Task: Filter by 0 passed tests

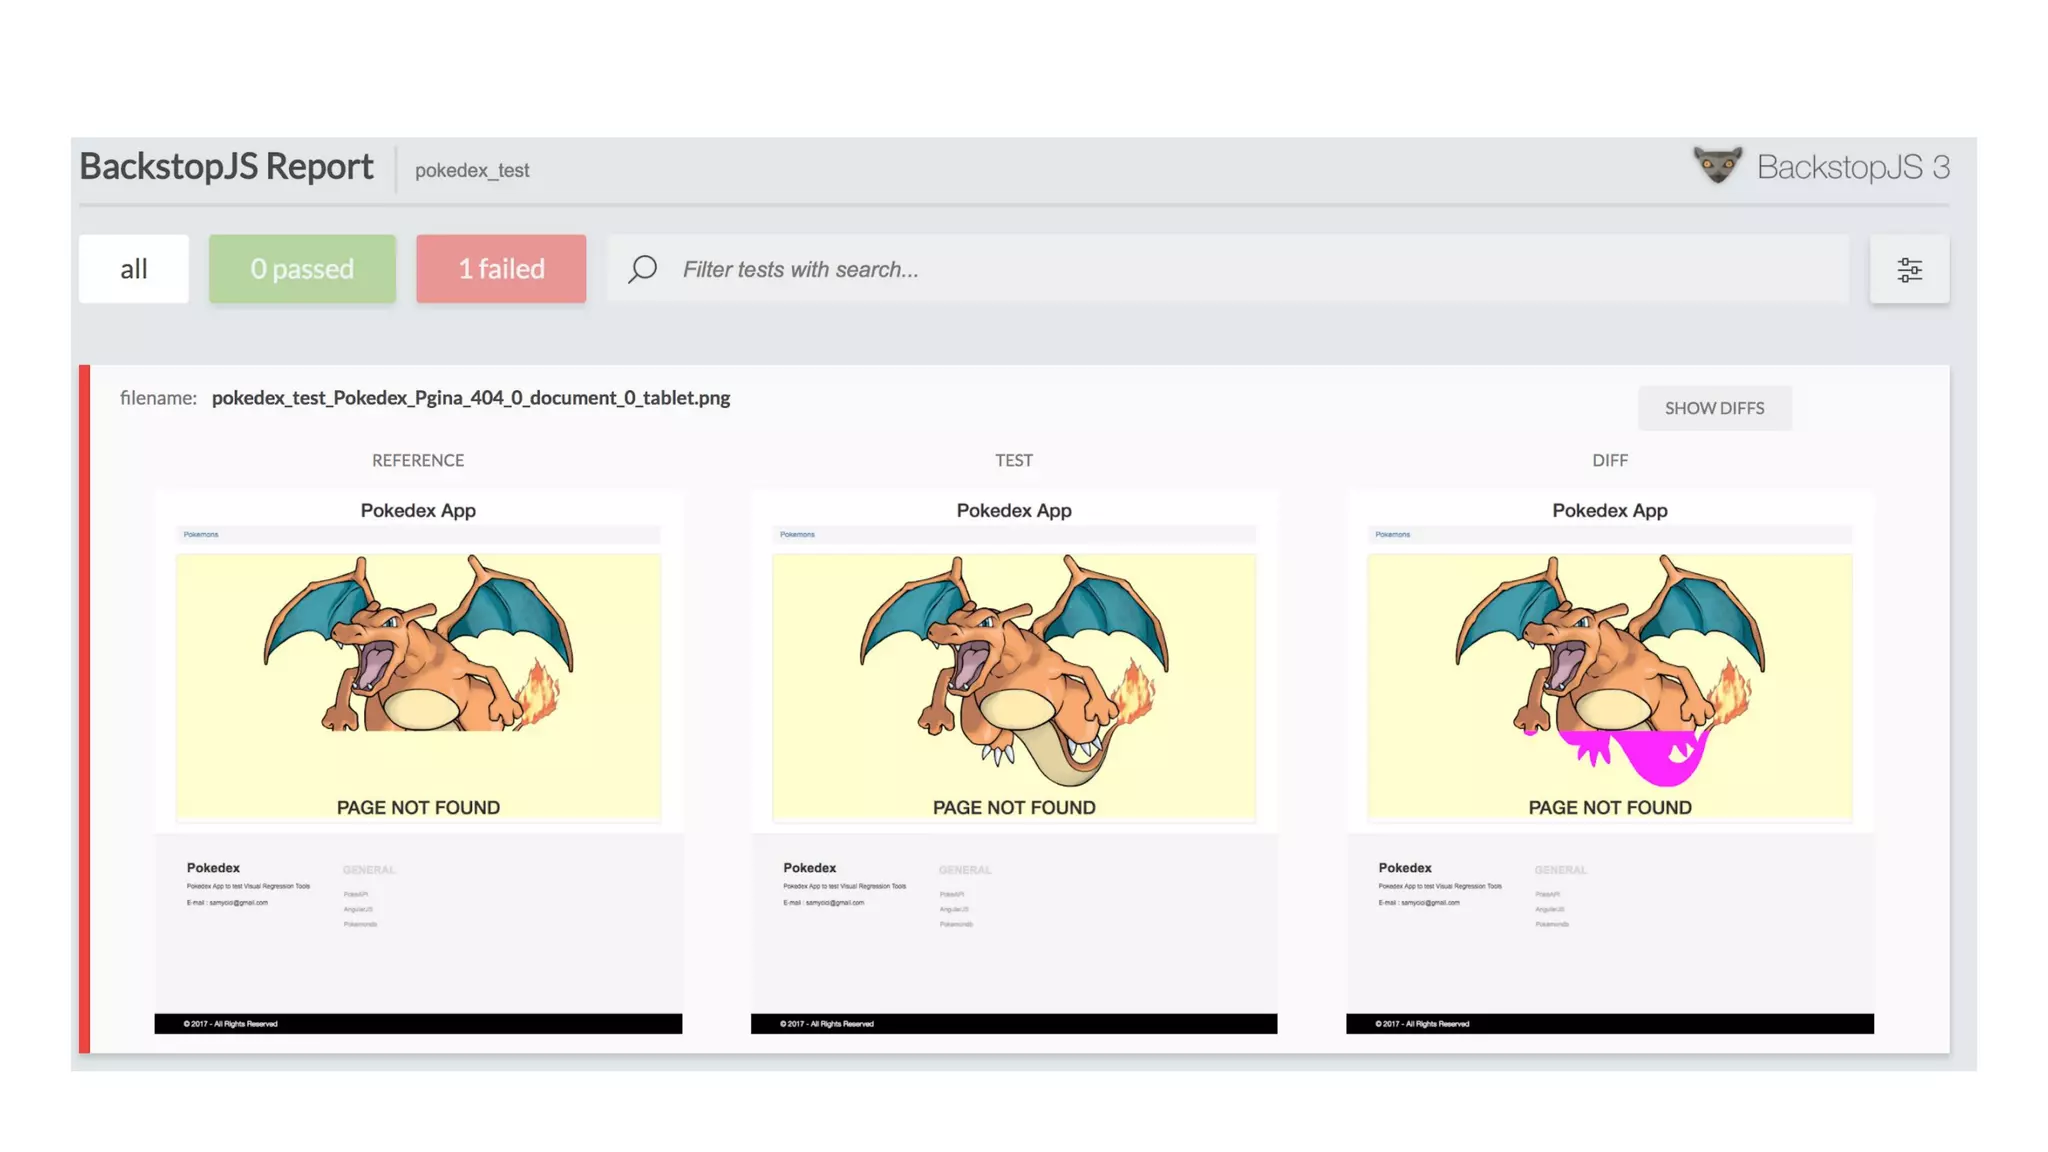Action: (x=302, y=269)
